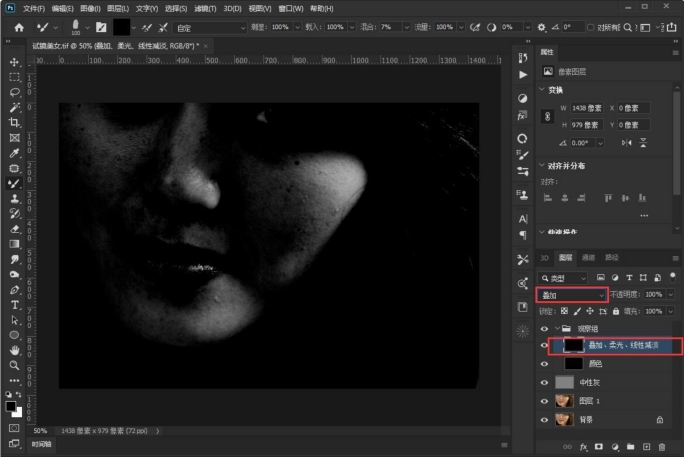Select the Zoom tool in the toolbox
The image size is (684, 457).
pos(14,365)
